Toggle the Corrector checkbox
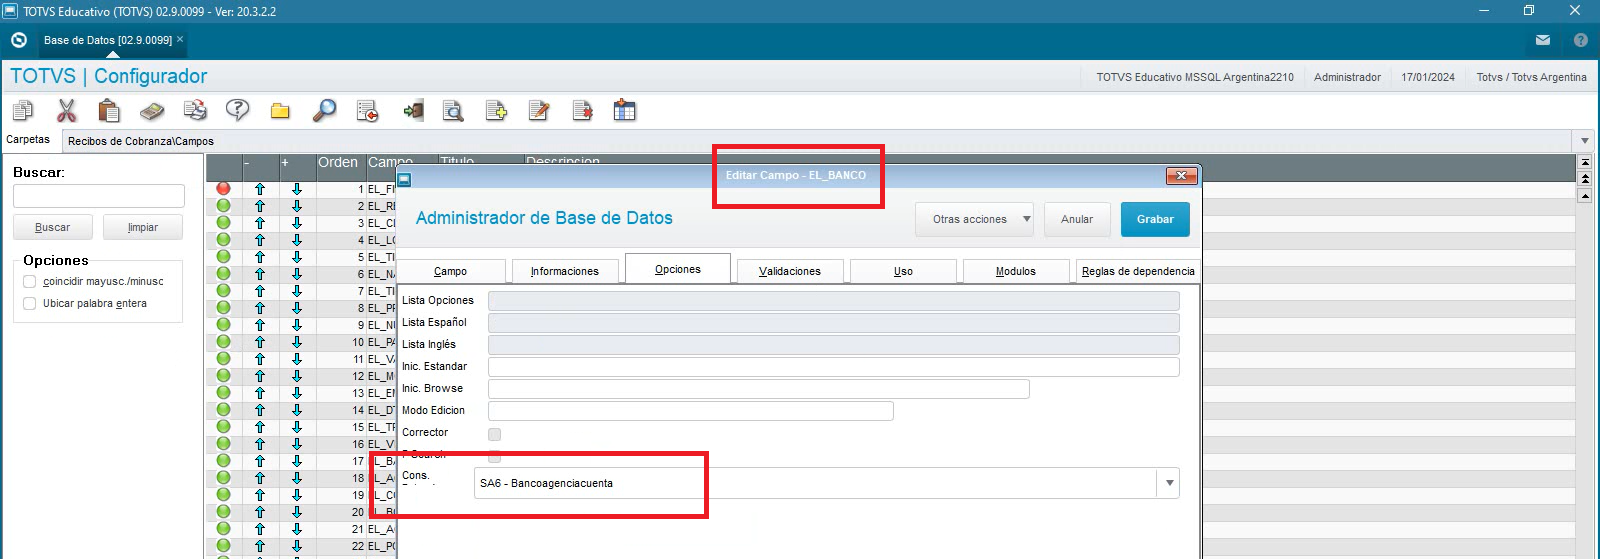1600x559 pixels. click(x=494, y=434)
